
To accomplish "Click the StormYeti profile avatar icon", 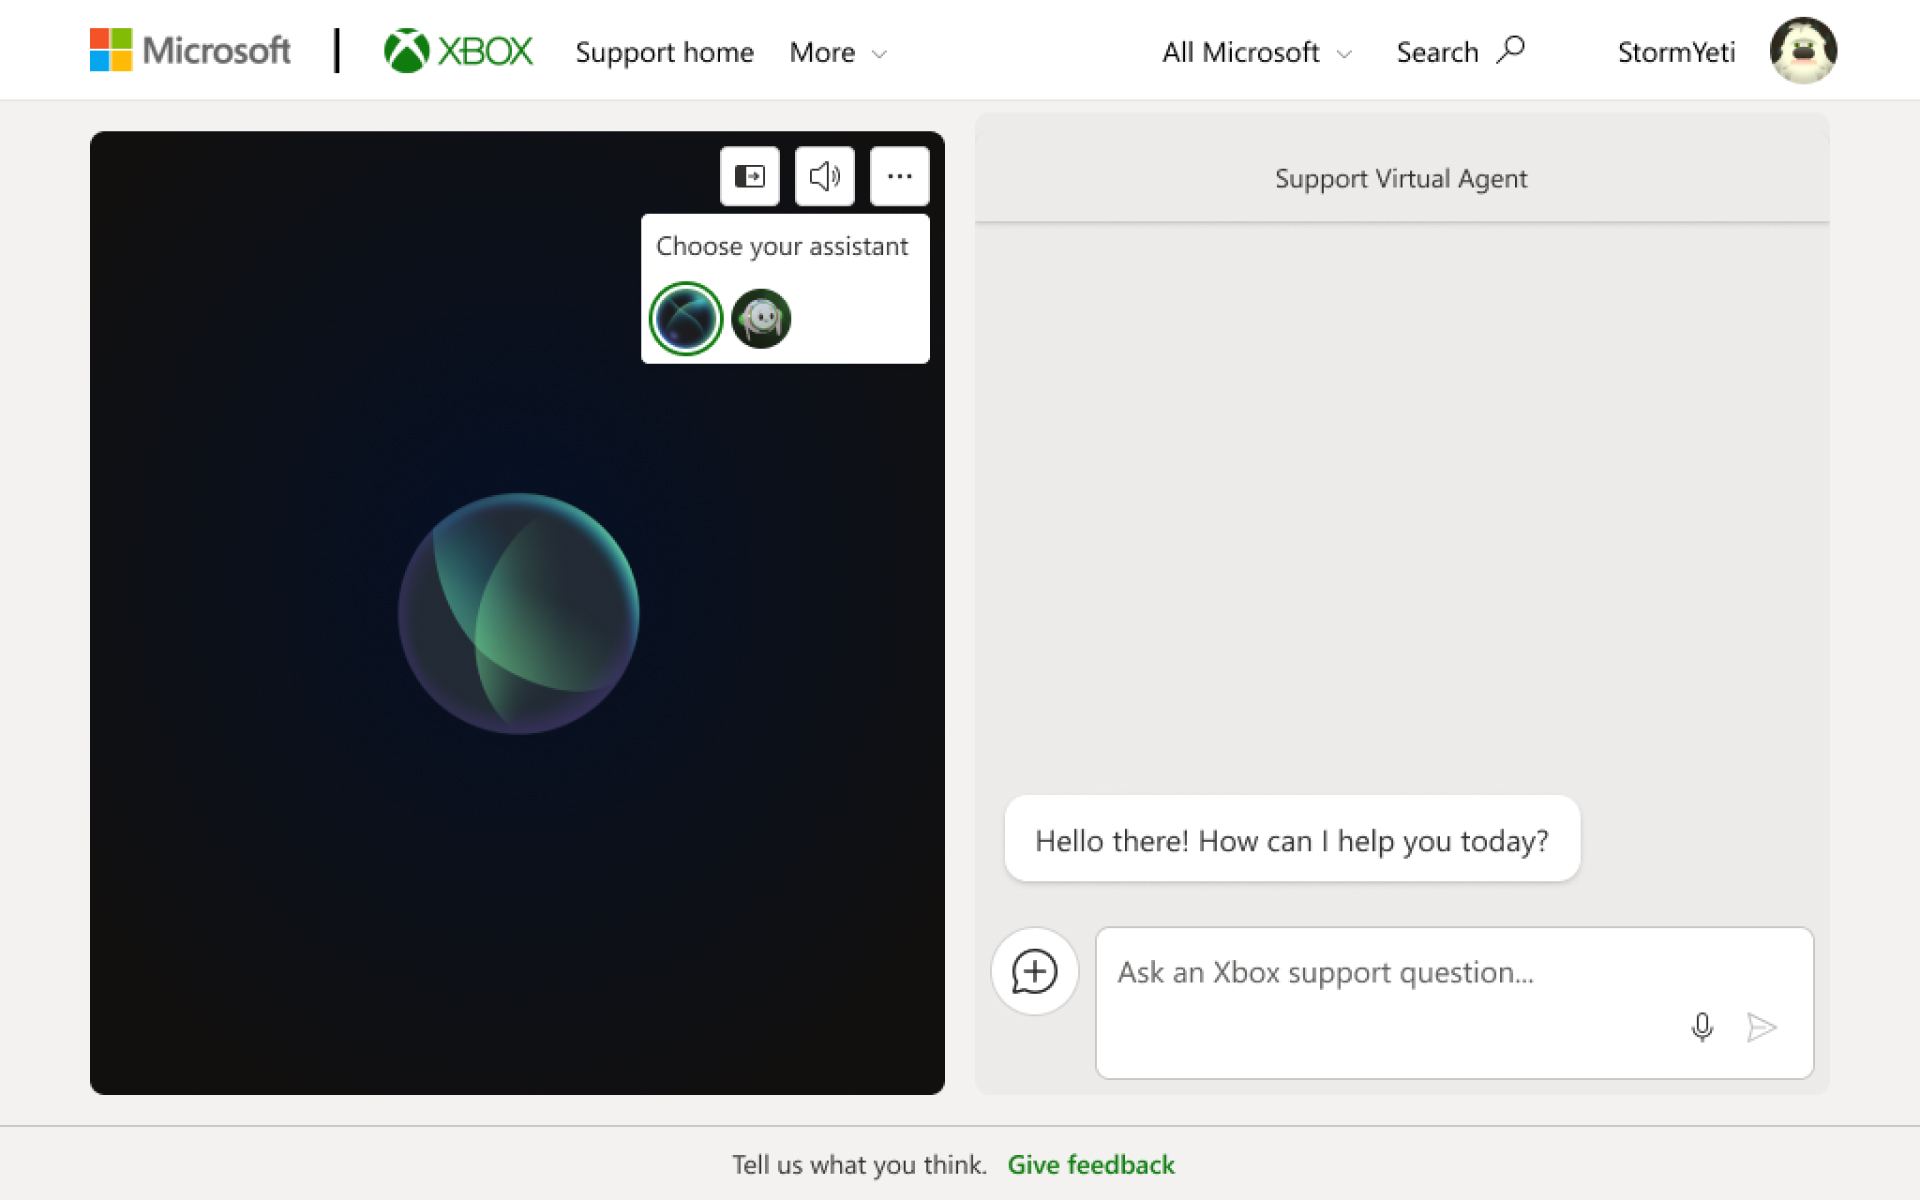I will click(x=1801, y=51).
